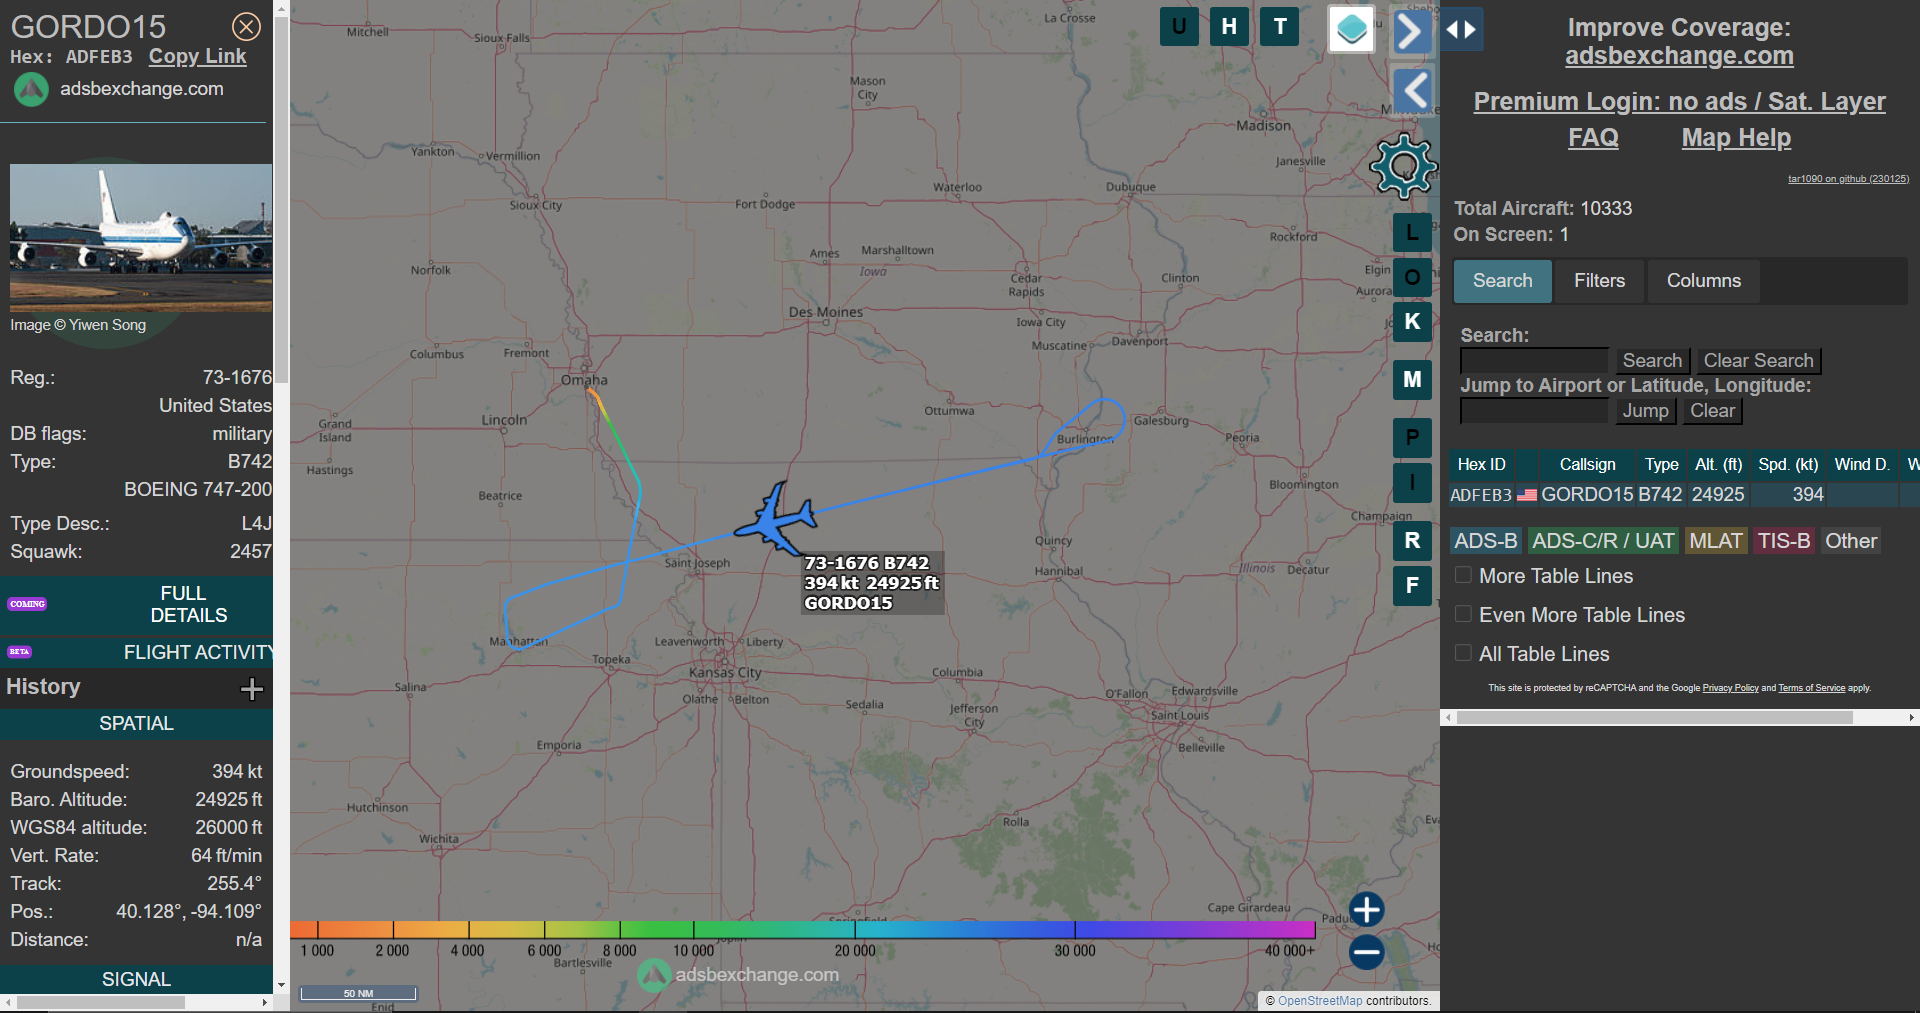Sort table by Callsign column
This screenshot has width=1920, height=1013.
1587,465
